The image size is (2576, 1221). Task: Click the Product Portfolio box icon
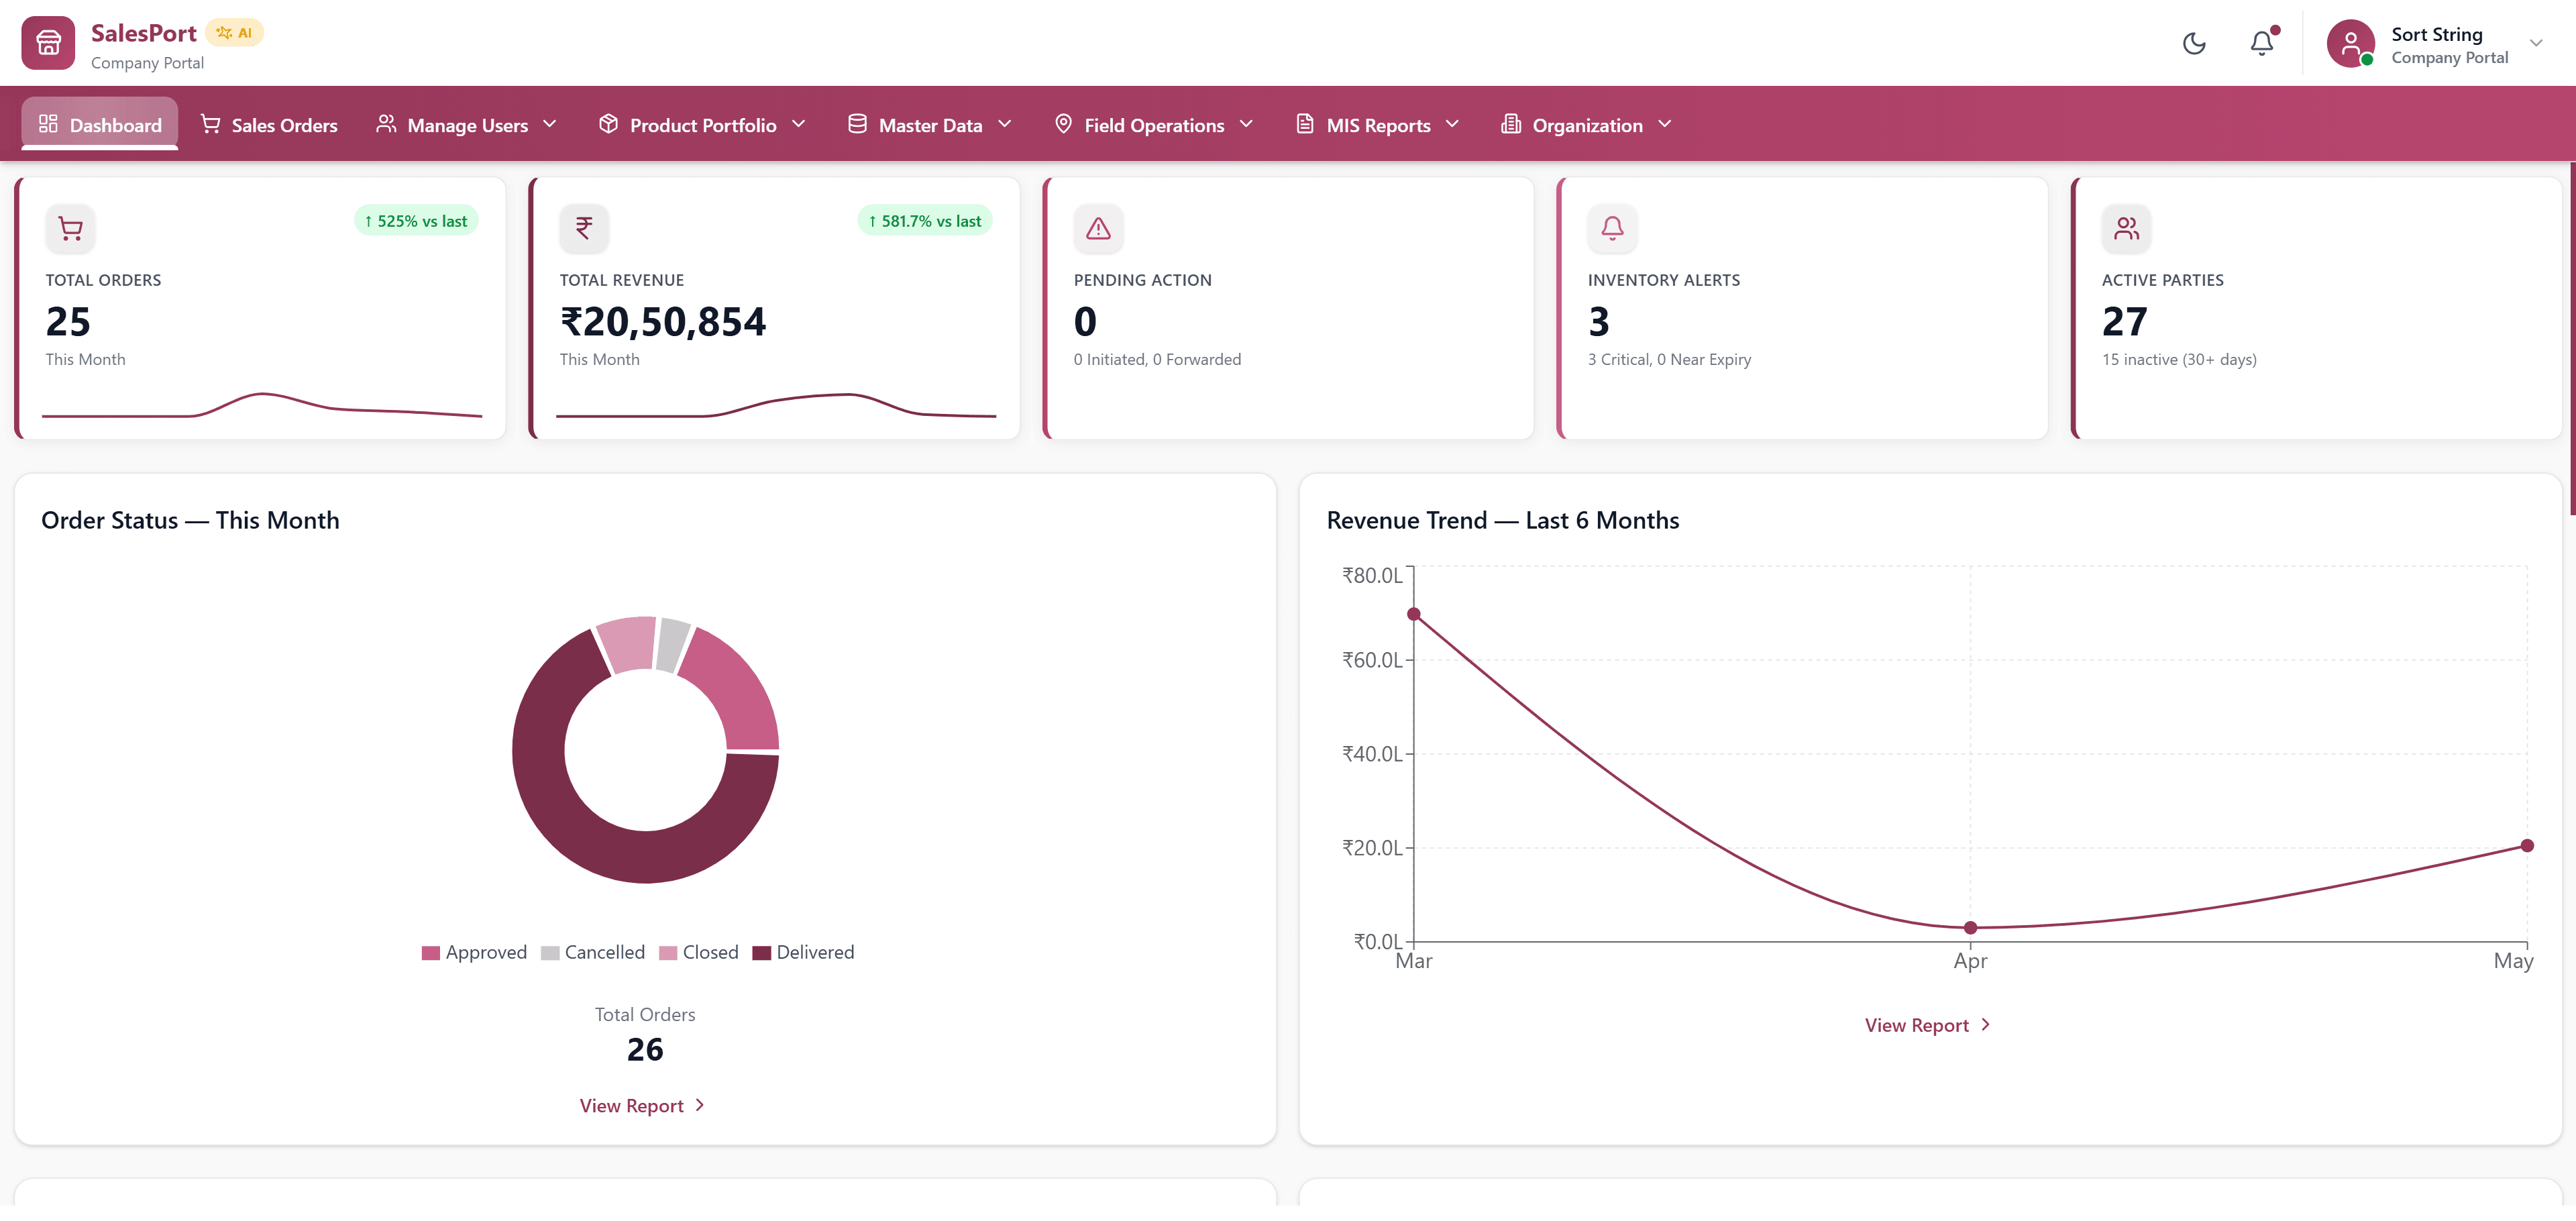click(608, 124)
